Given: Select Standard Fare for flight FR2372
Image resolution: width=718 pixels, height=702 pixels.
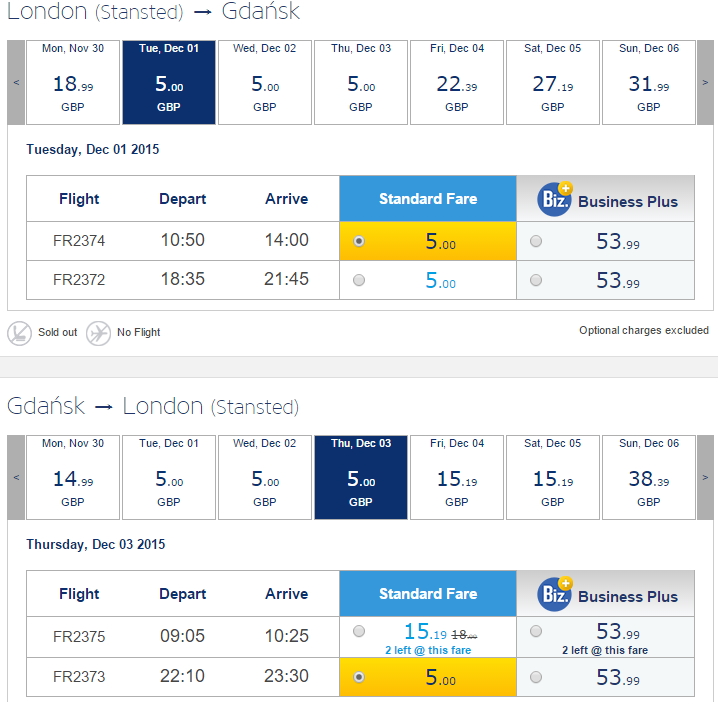Looking at the screenshot, I should pyautogui.click(x=359, y=280).
